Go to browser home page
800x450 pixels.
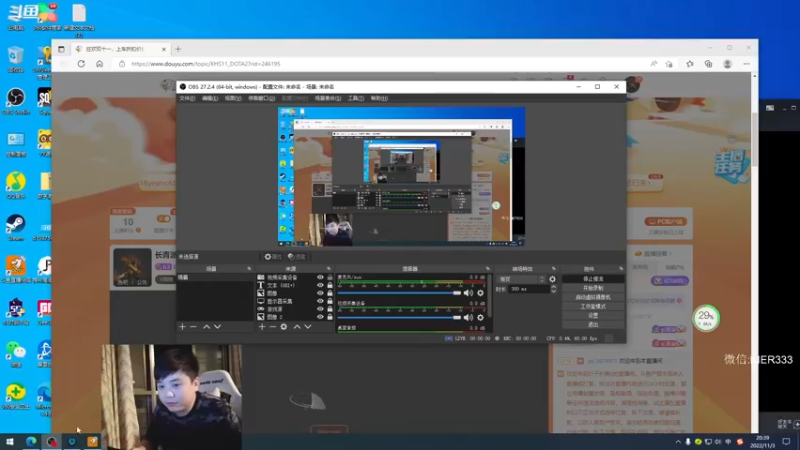coord(99,64)
